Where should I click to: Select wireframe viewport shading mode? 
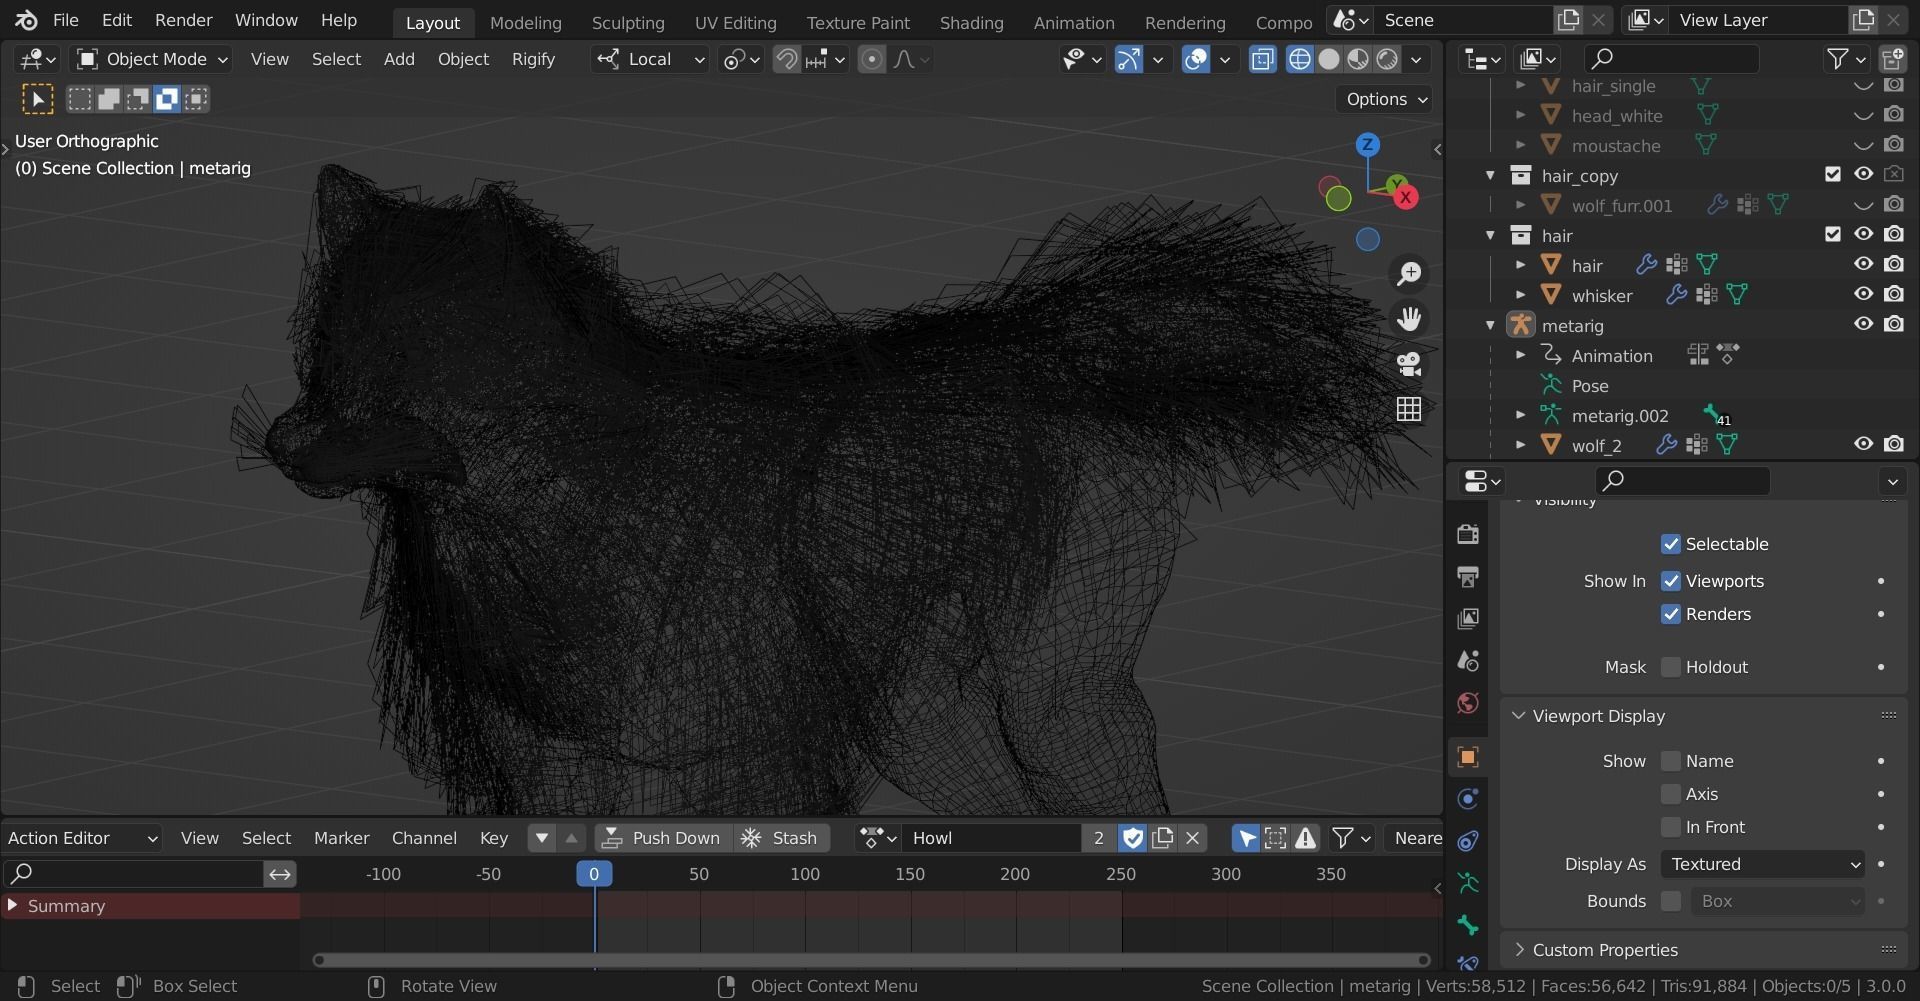[x=1299, y=60]
